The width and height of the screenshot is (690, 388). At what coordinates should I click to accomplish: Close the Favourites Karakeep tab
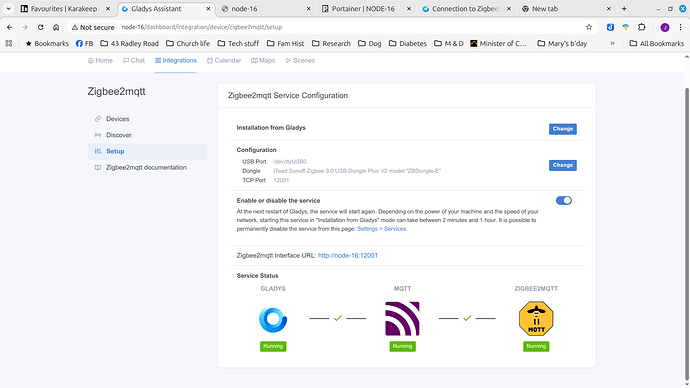pyautogui.click(x=108, y=9)
